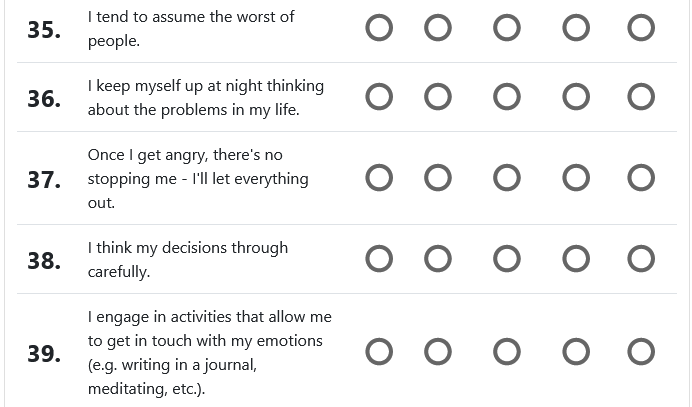Select fifth radio option for question 35
692x407 pixels.
[x=641, y=28]
